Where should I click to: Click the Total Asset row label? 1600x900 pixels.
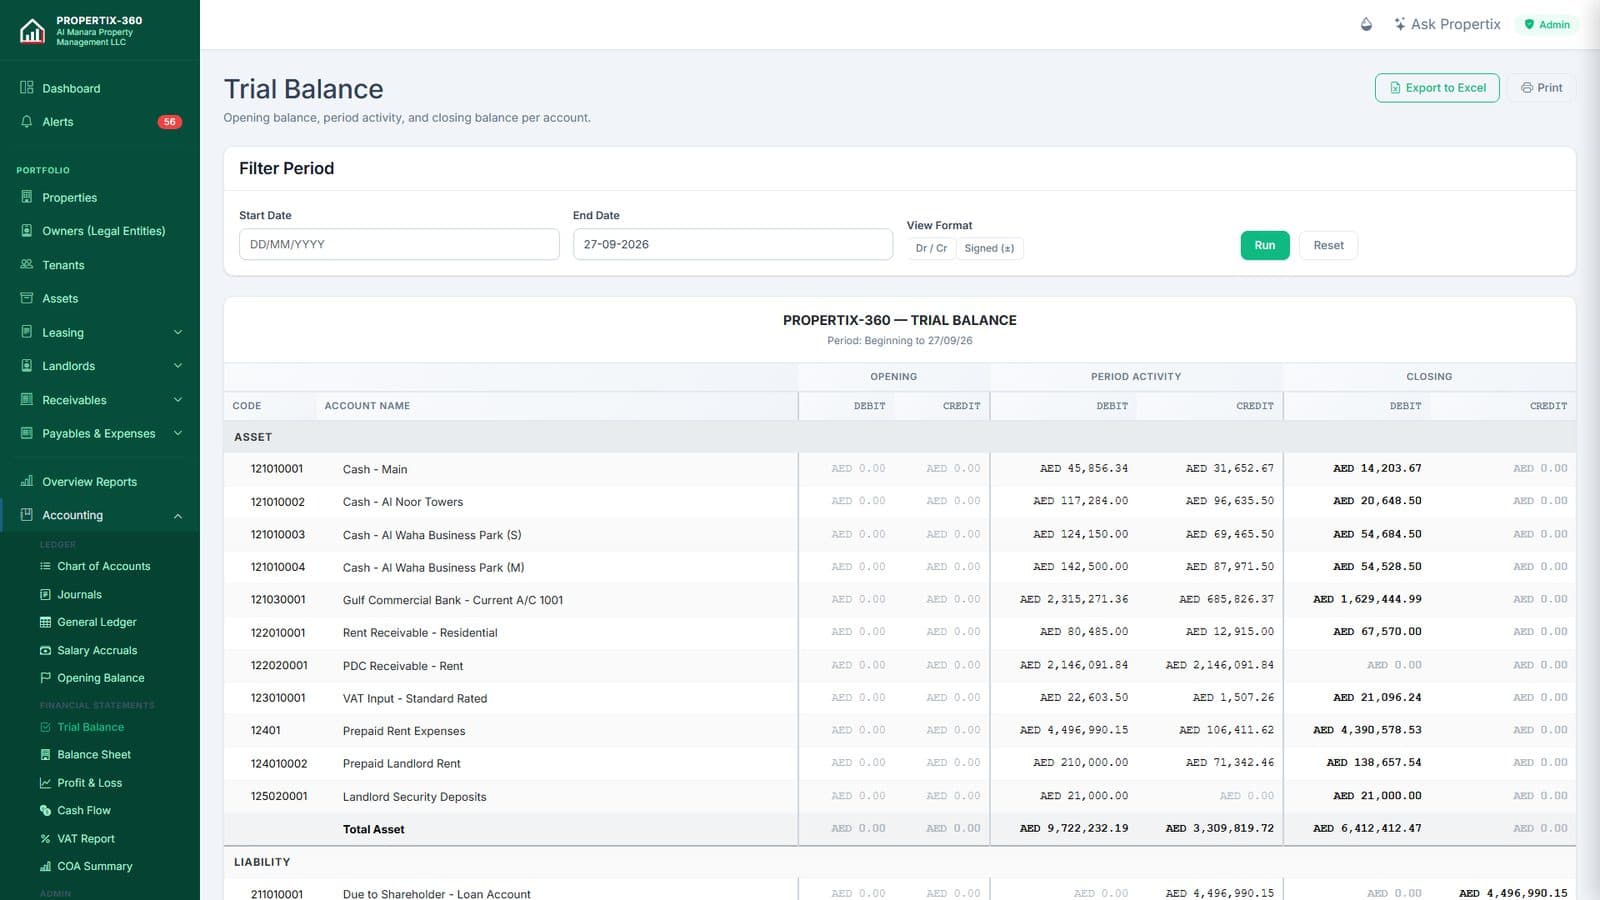tap(374, 829)
